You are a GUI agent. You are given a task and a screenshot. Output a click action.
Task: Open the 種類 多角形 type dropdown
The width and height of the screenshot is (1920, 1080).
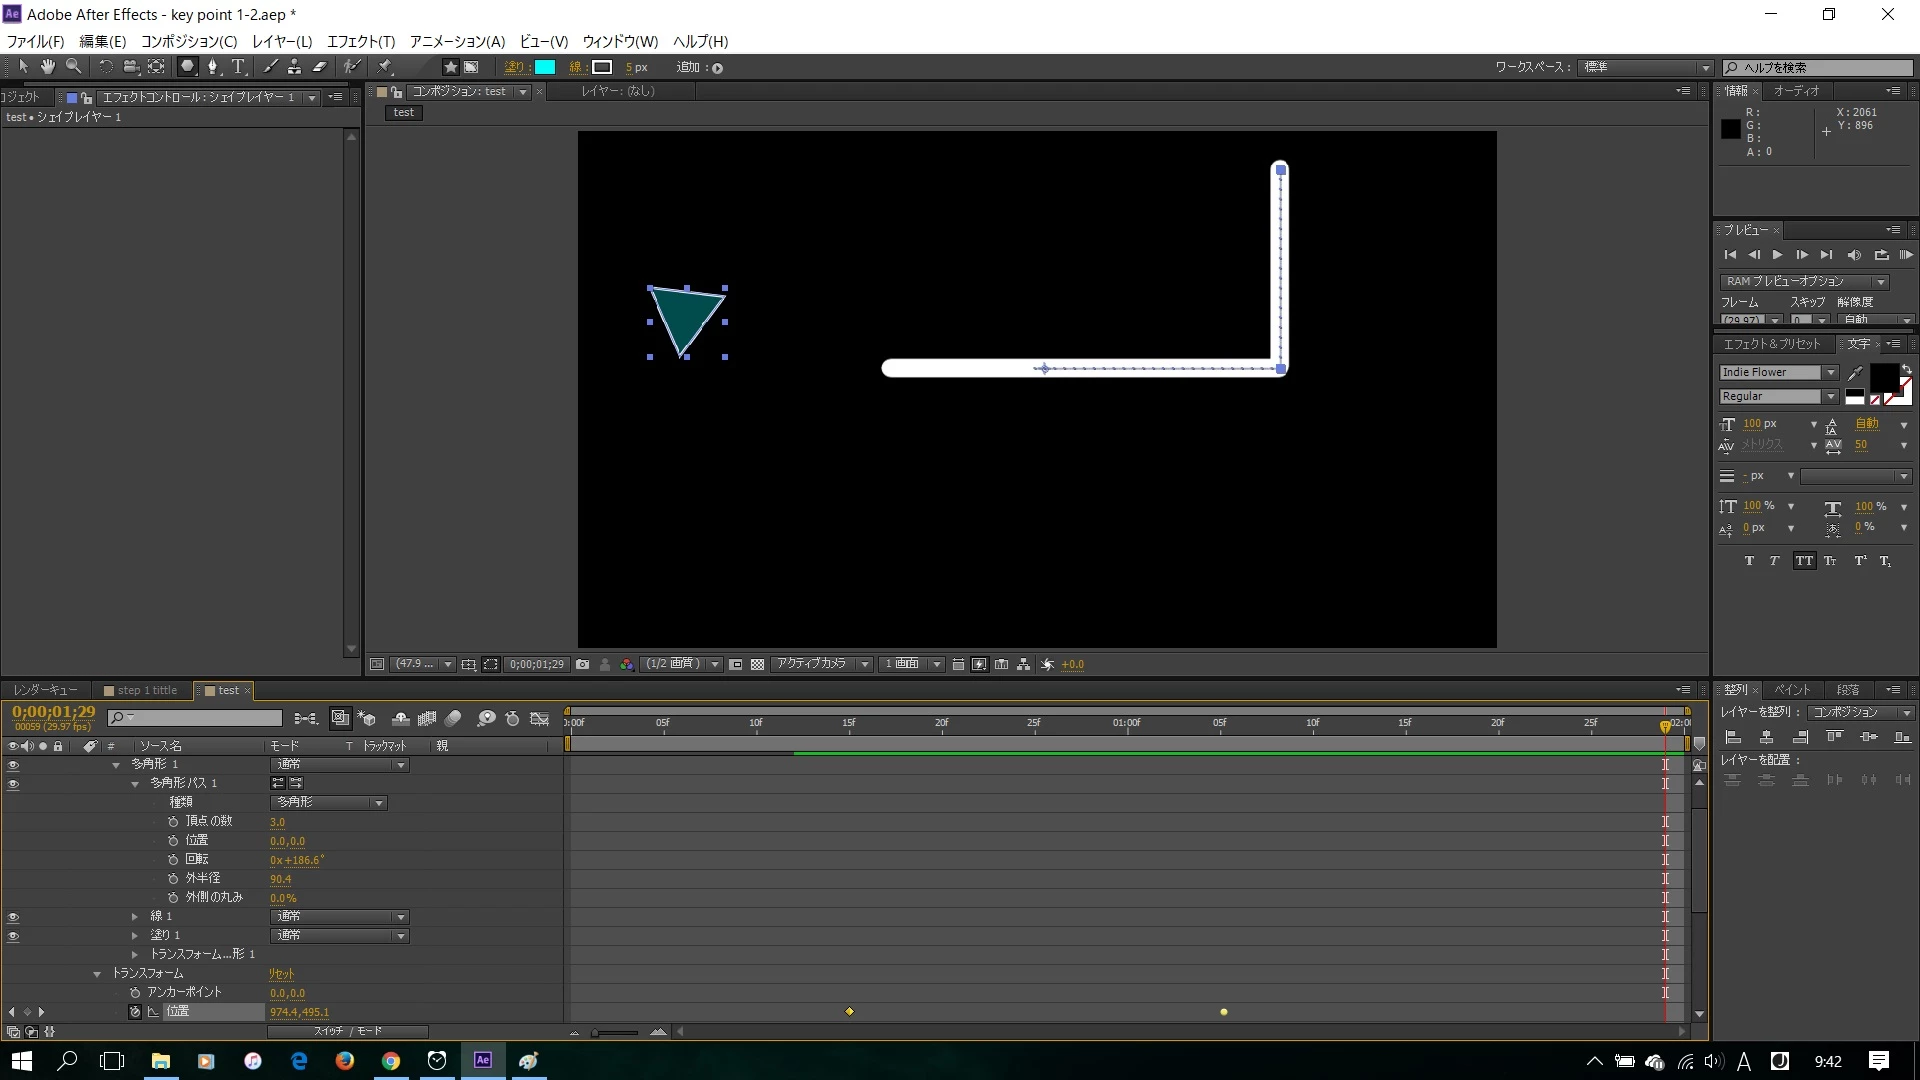(328, 803)
